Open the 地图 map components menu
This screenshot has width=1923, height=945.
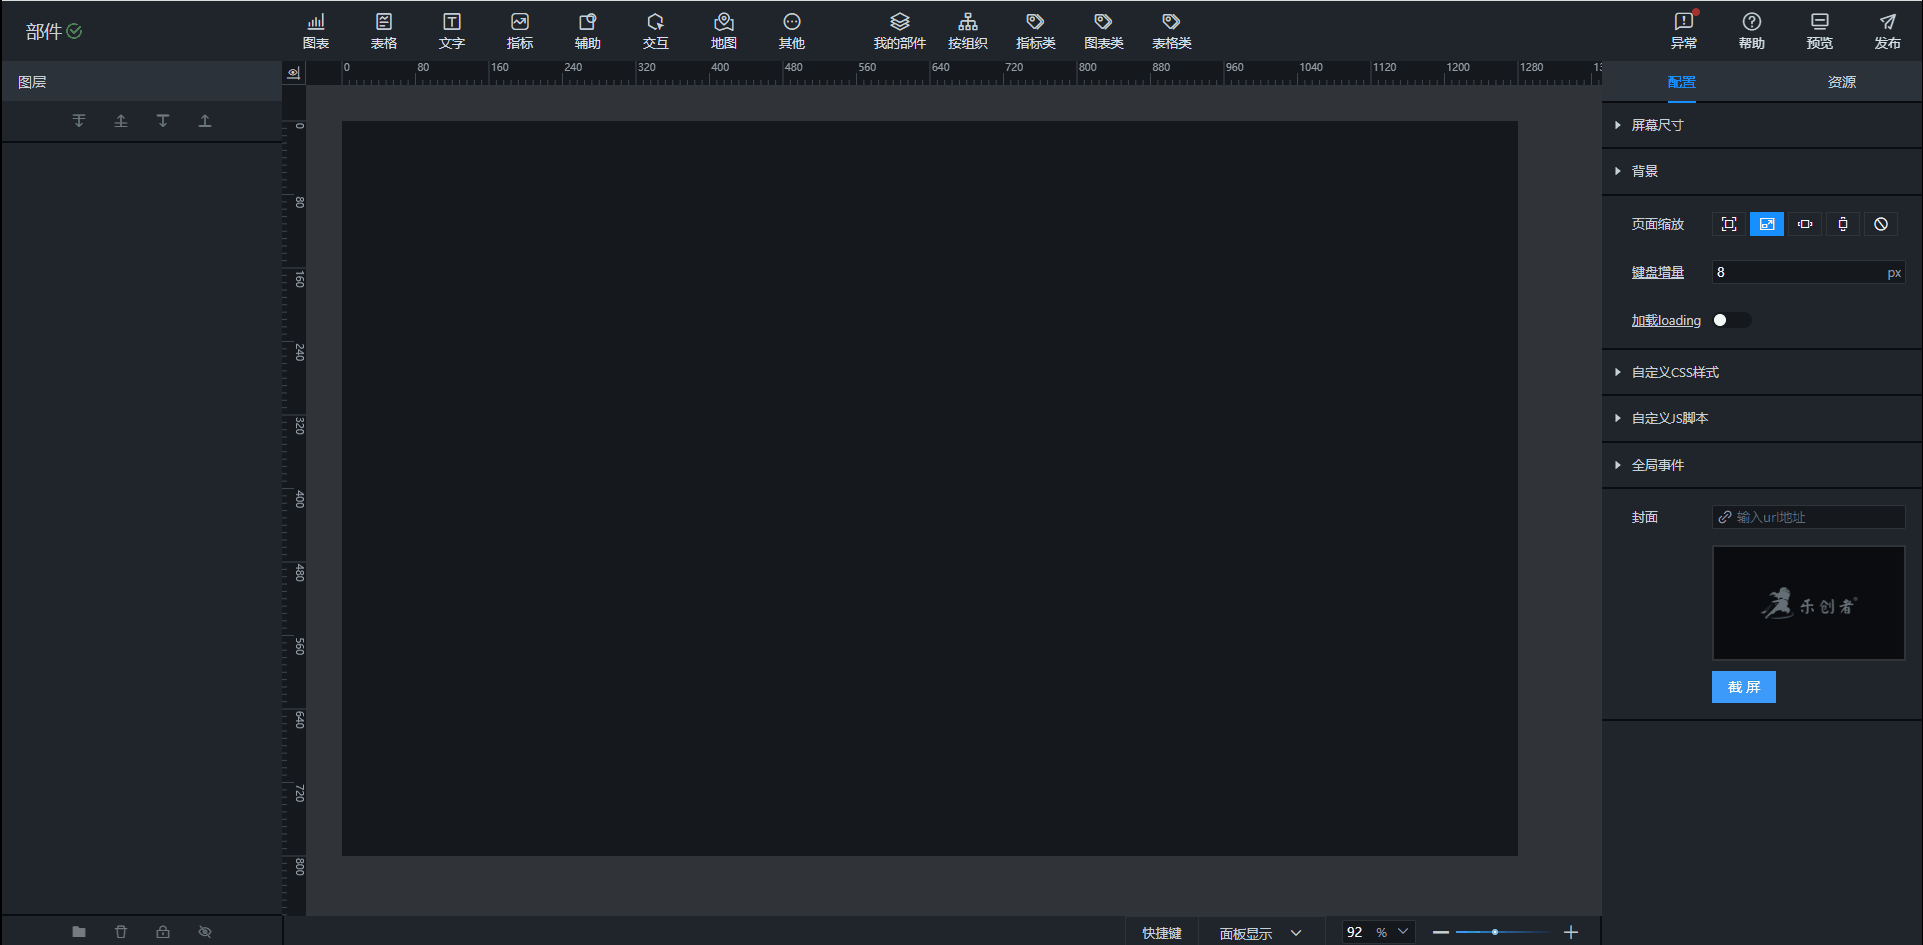(723, 31)
